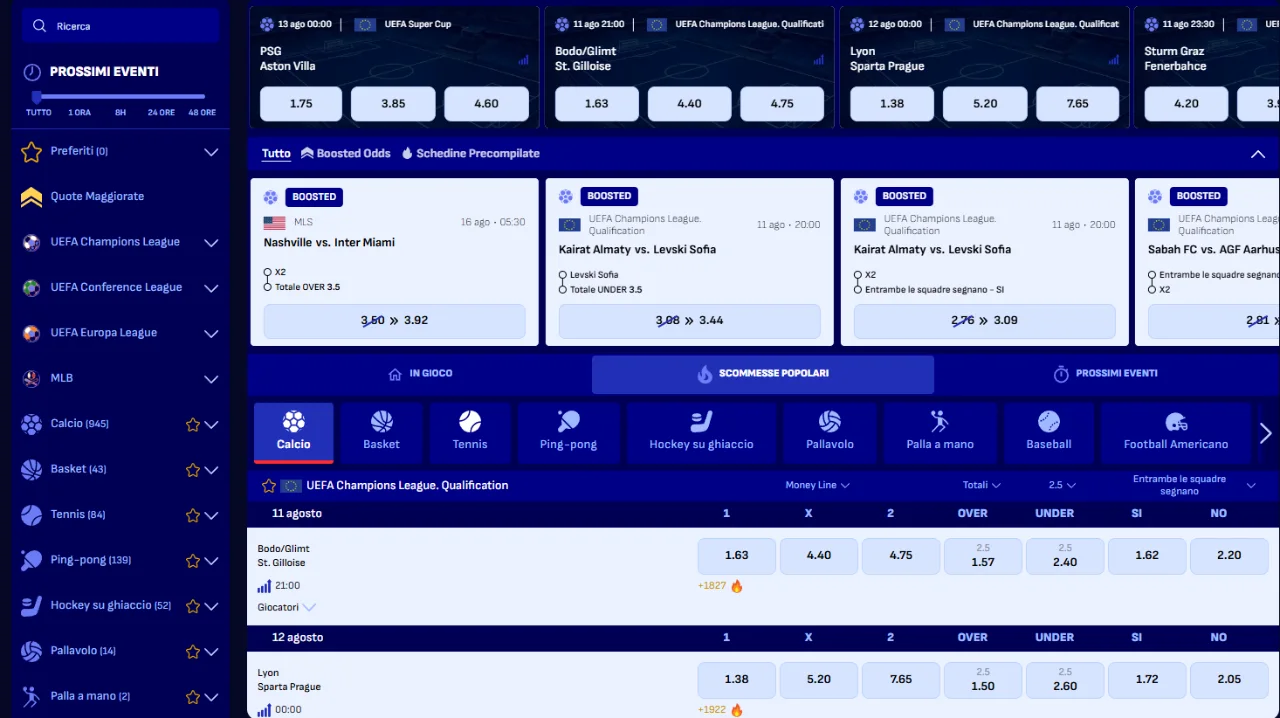This screenshot has height=718, width=1280.
Task: Open stats icon on Bodo/Glimt top card
Action: [x=819, y=60]
